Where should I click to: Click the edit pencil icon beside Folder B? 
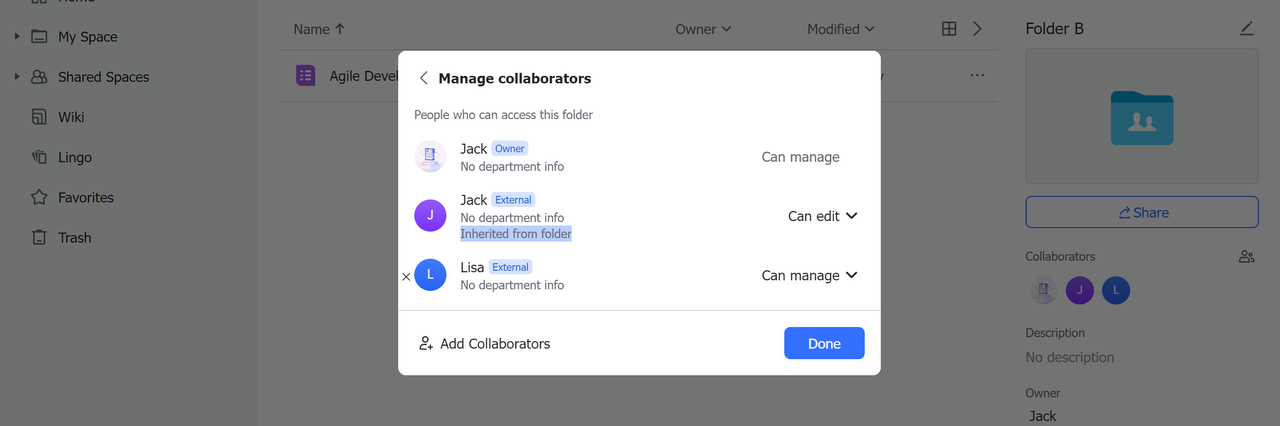tap(1246, 29)
